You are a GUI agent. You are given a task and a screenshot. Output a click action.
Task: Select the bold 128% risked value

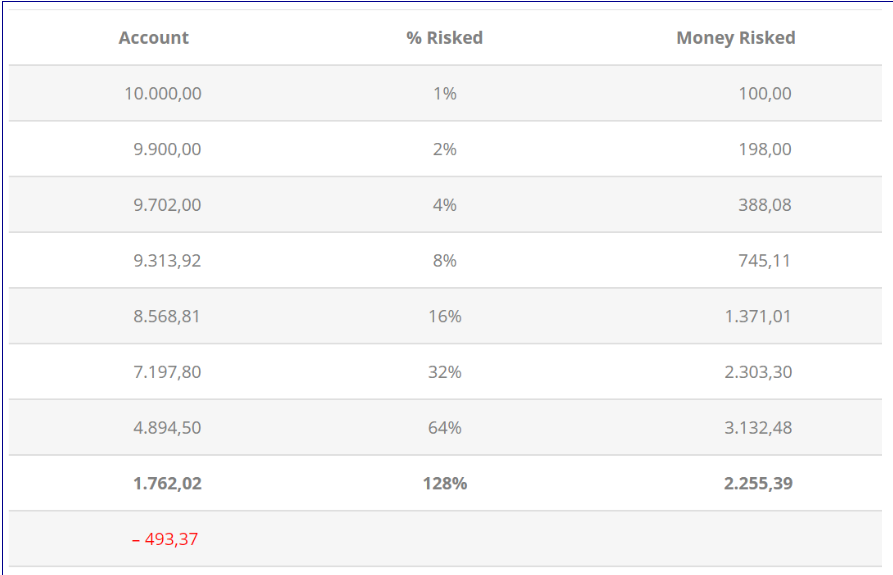pos(444,484)
